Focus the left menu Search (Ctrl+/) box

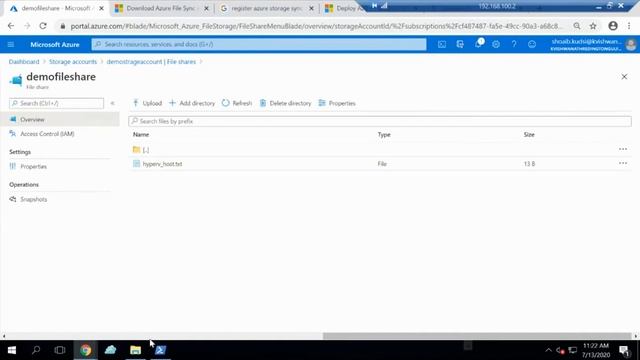[x=56, y=103]
